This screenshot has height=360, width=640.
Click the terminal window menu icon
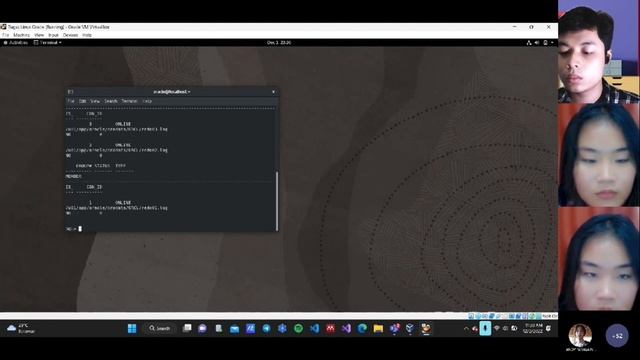coord(71,92)
